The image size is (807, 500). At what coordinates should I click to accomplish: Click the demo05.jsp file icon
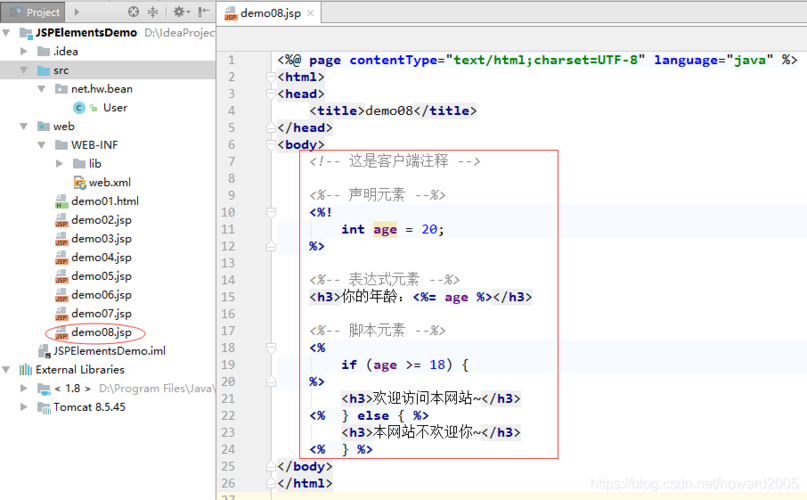pyautogui.click(x=61, y=276)
